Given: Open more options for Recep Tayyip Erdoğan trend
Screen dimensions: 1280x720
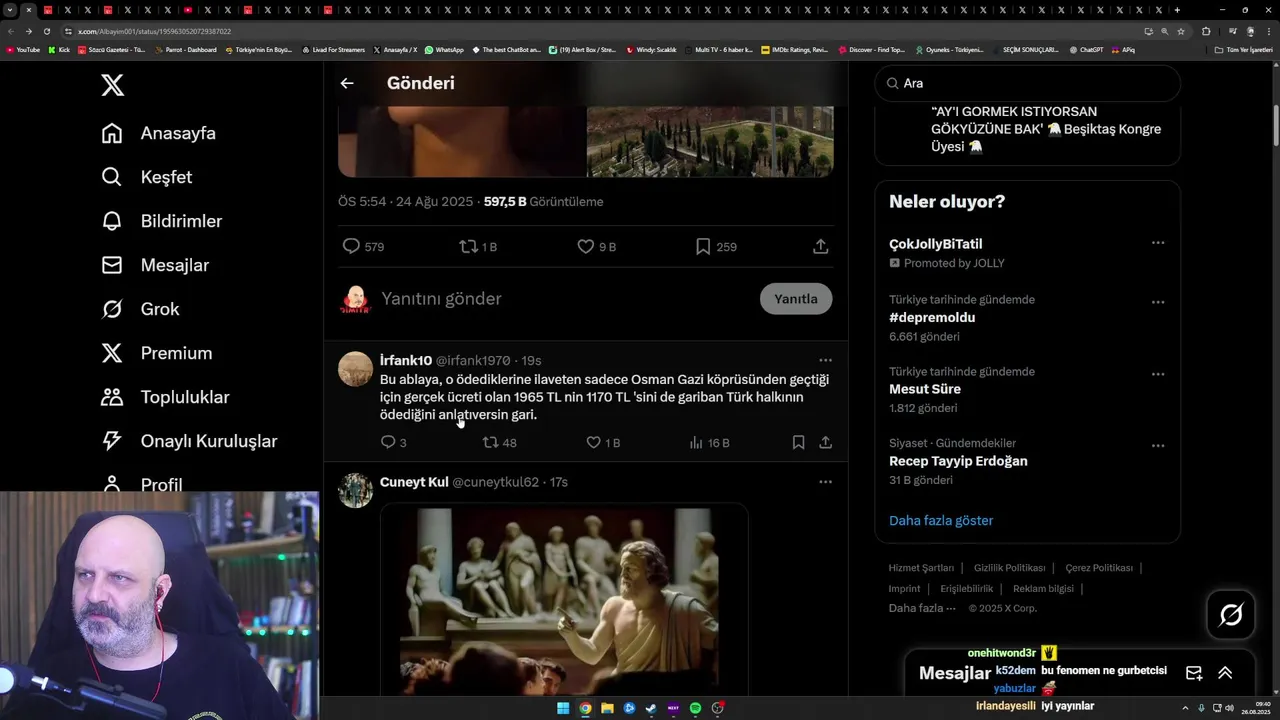Looking at the screenshot, I should pyautogui.click(x=1158, y=446).
